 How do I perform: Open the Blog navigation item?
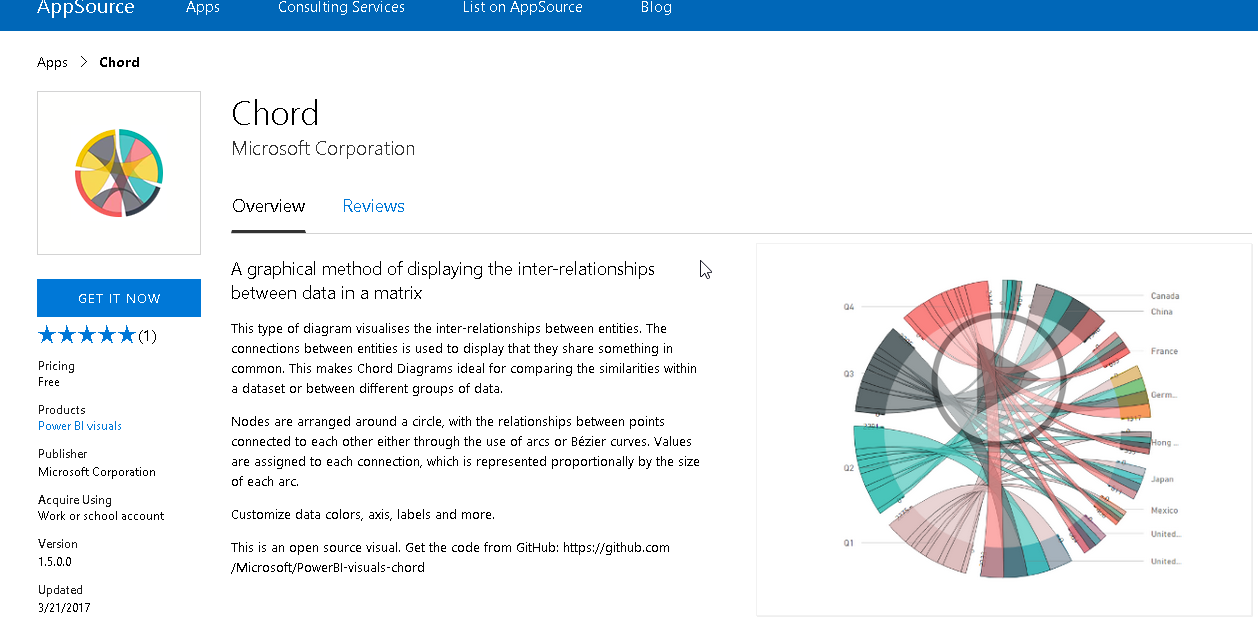tap(656, 8)
